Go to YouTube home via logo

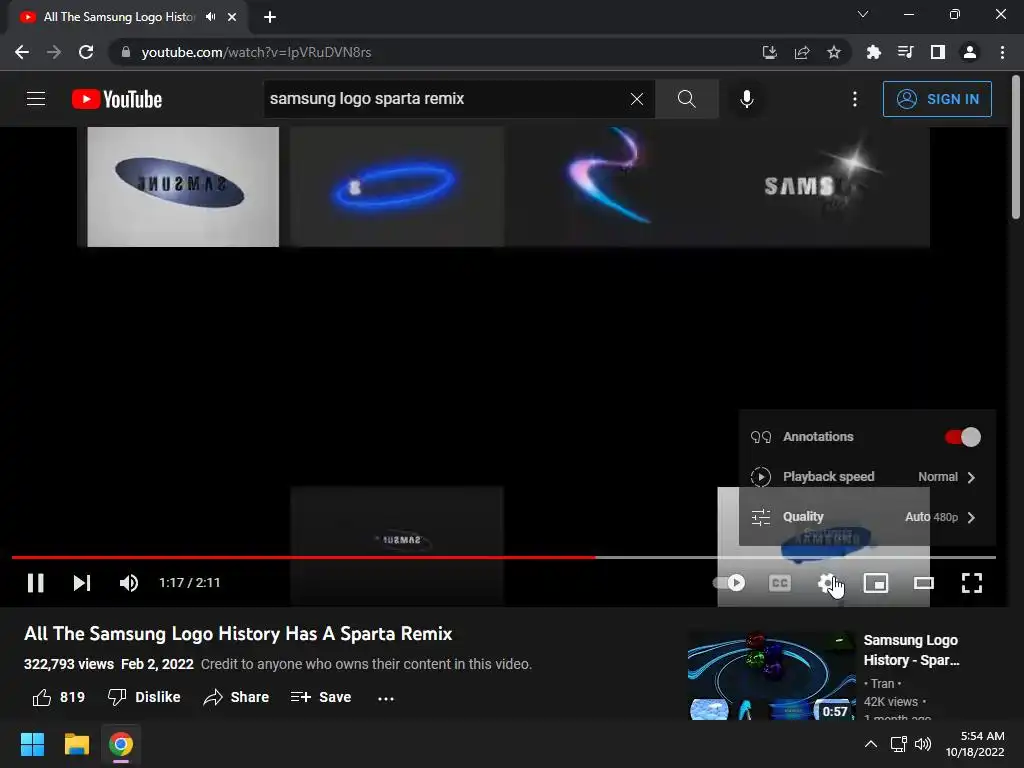117,99
